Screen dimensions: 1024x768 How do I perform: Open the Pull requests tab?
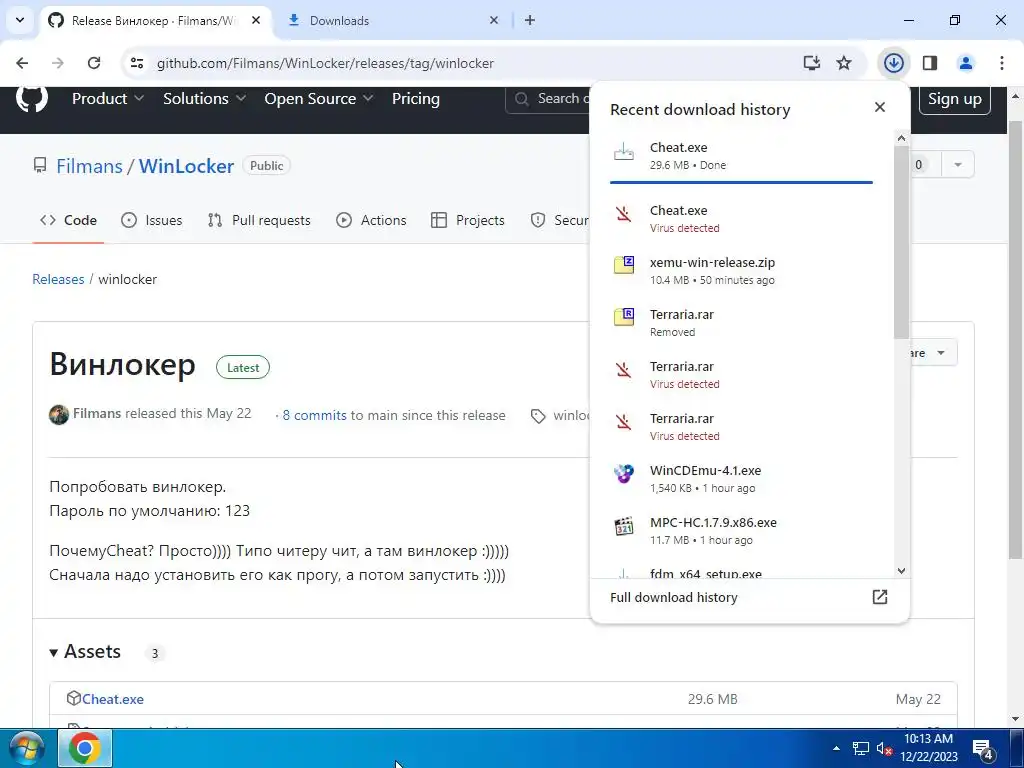coord(259,220)
